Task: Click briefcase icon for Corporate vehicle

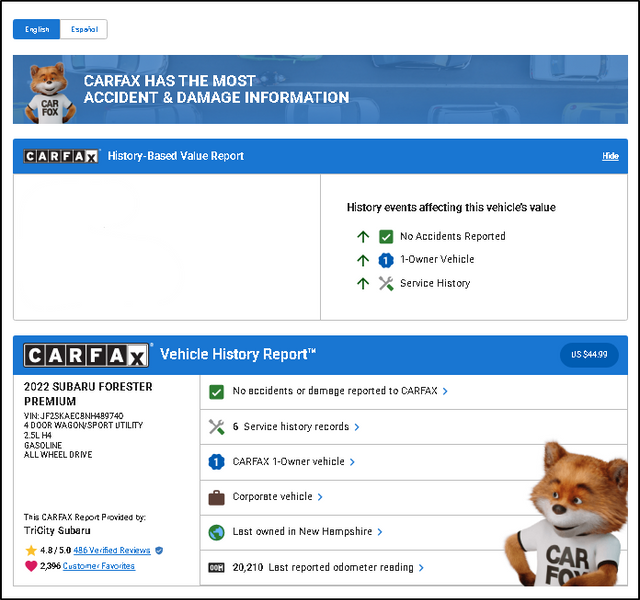Action: coord(216,498)
